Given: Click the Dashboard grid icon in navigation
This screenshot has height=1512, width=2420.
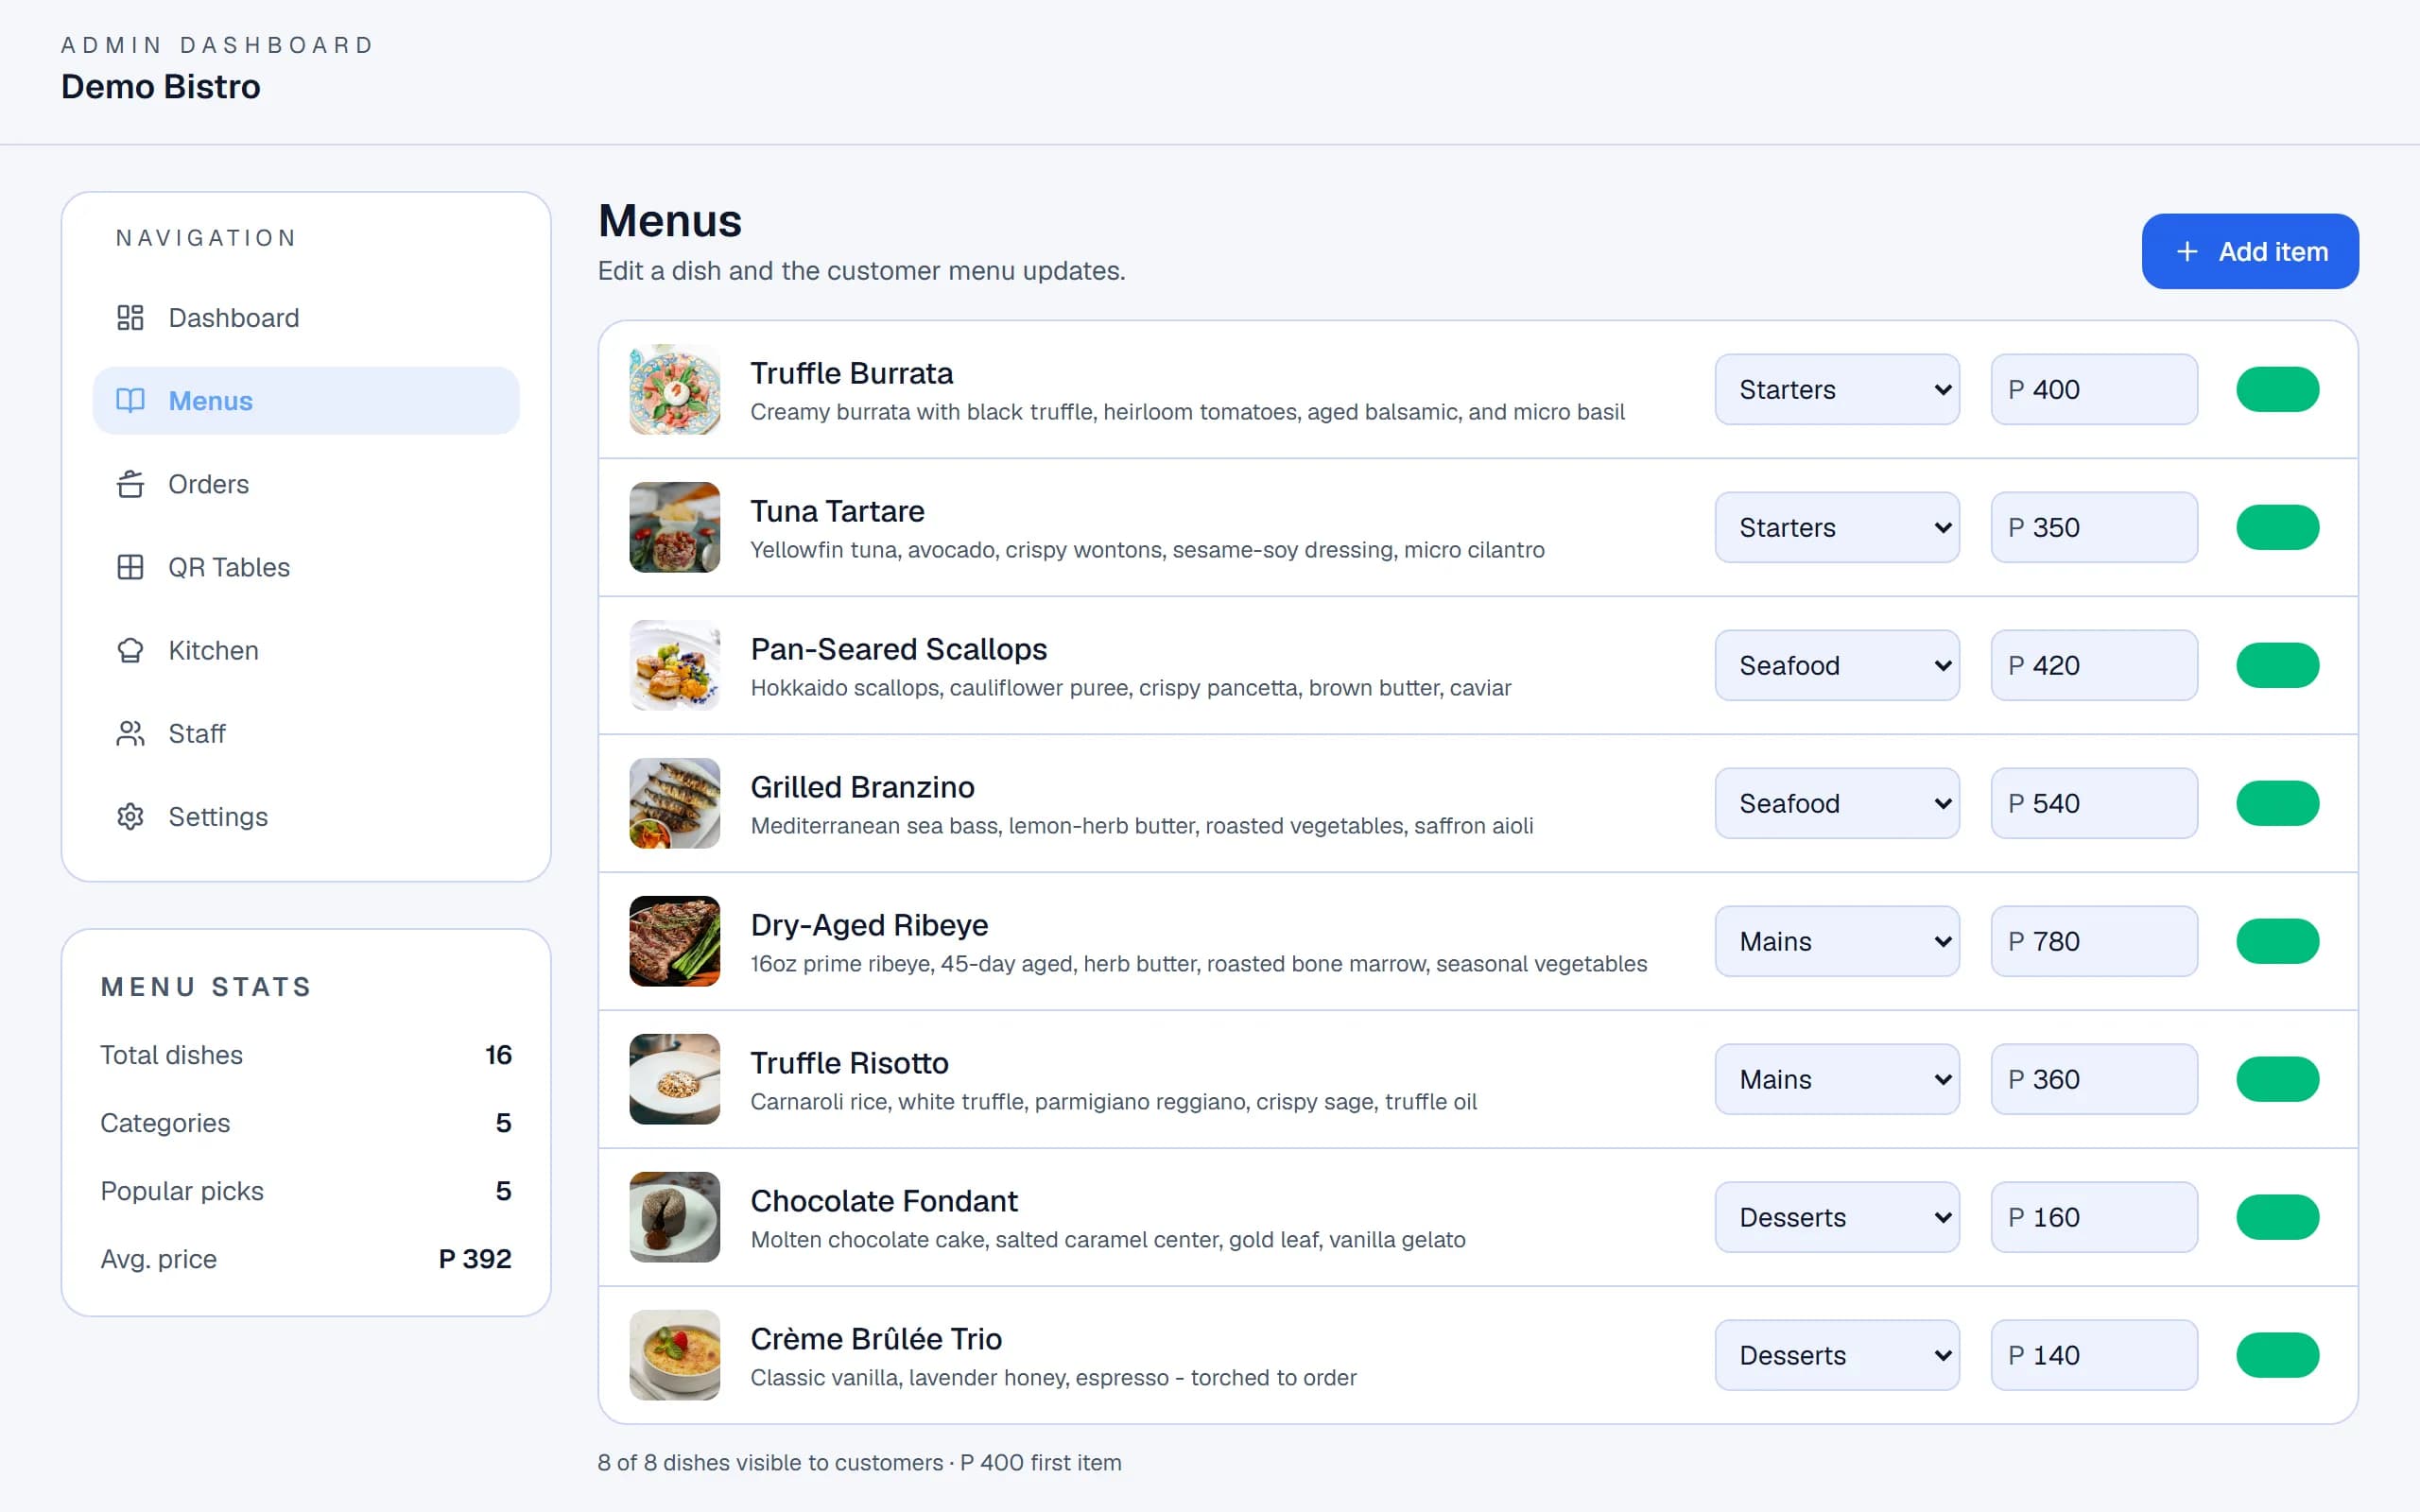Looking at the screenshot, I should [x=130, y=318].
